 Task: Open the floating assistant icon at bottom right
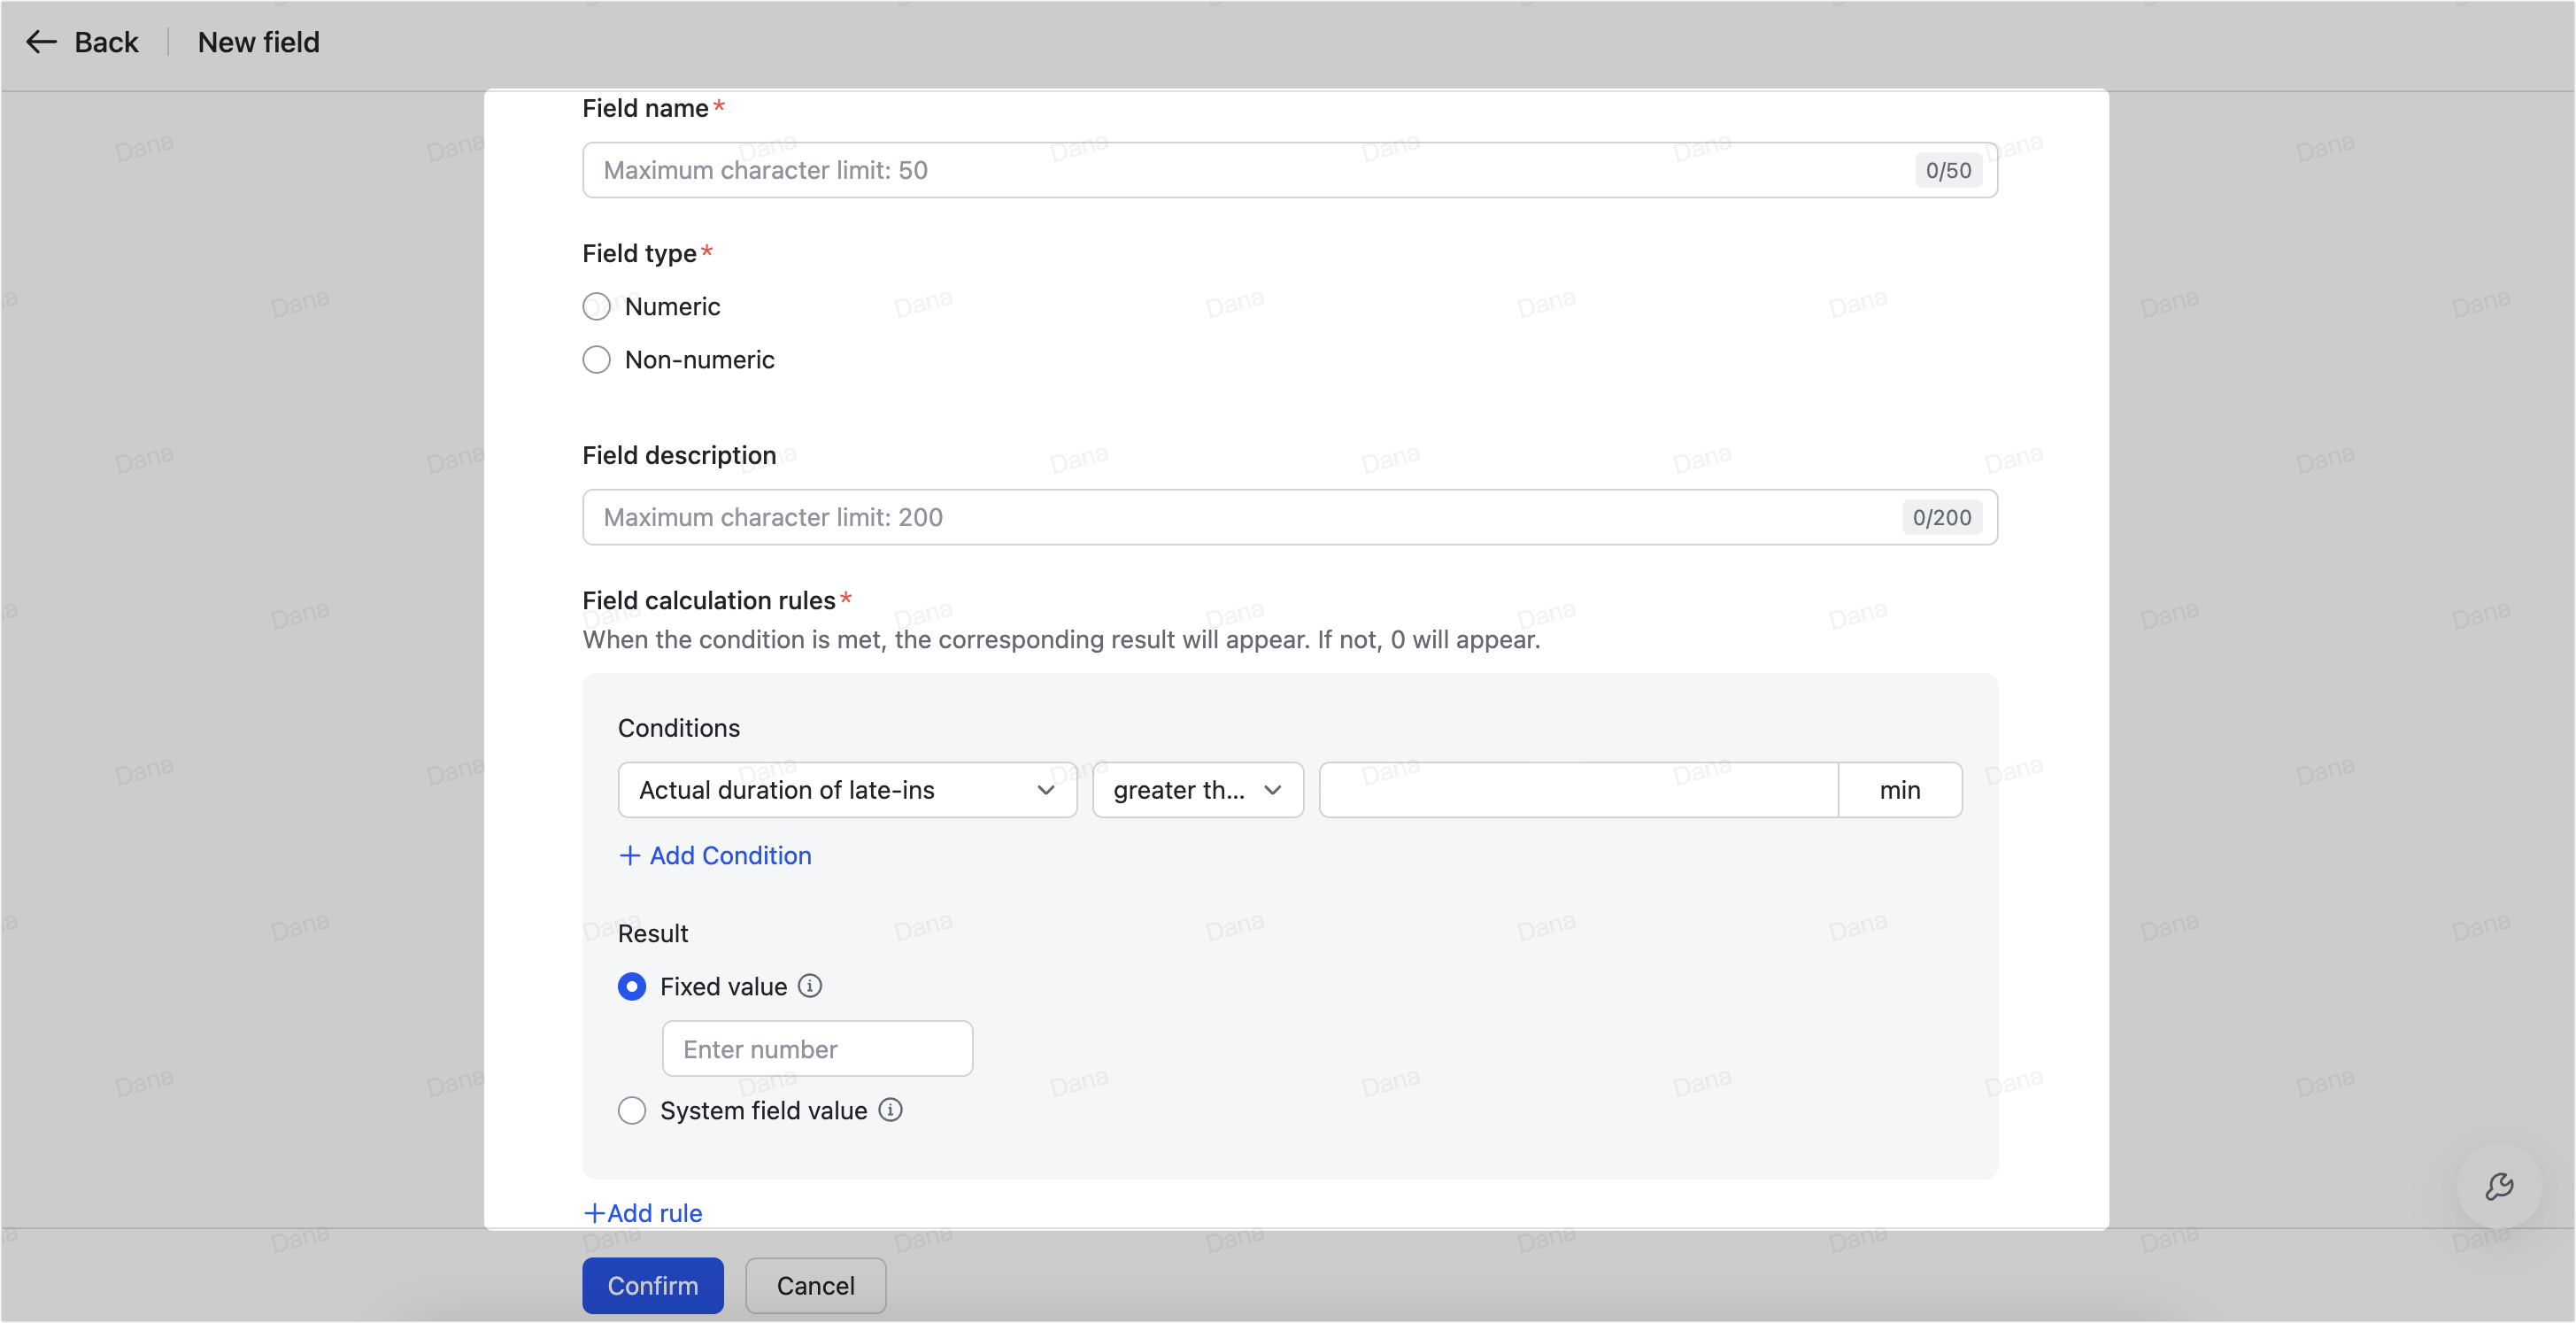pos(2501,1187)
